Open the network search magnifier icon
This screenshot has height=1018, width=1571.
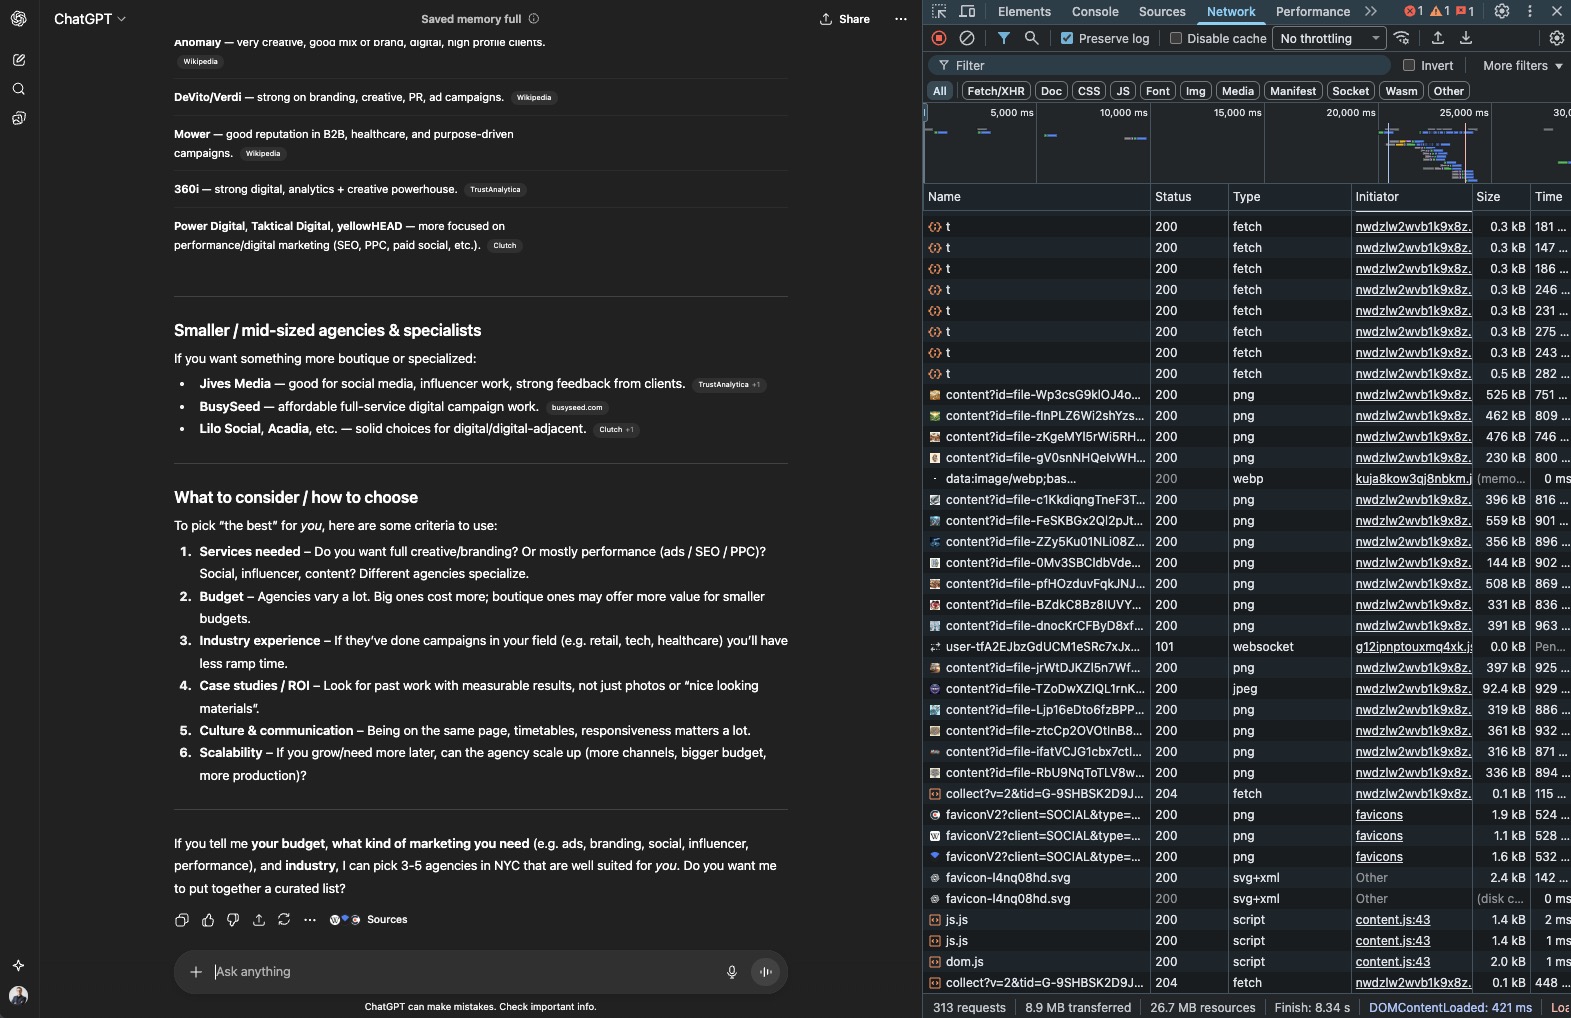click(x=1031, y=38)
